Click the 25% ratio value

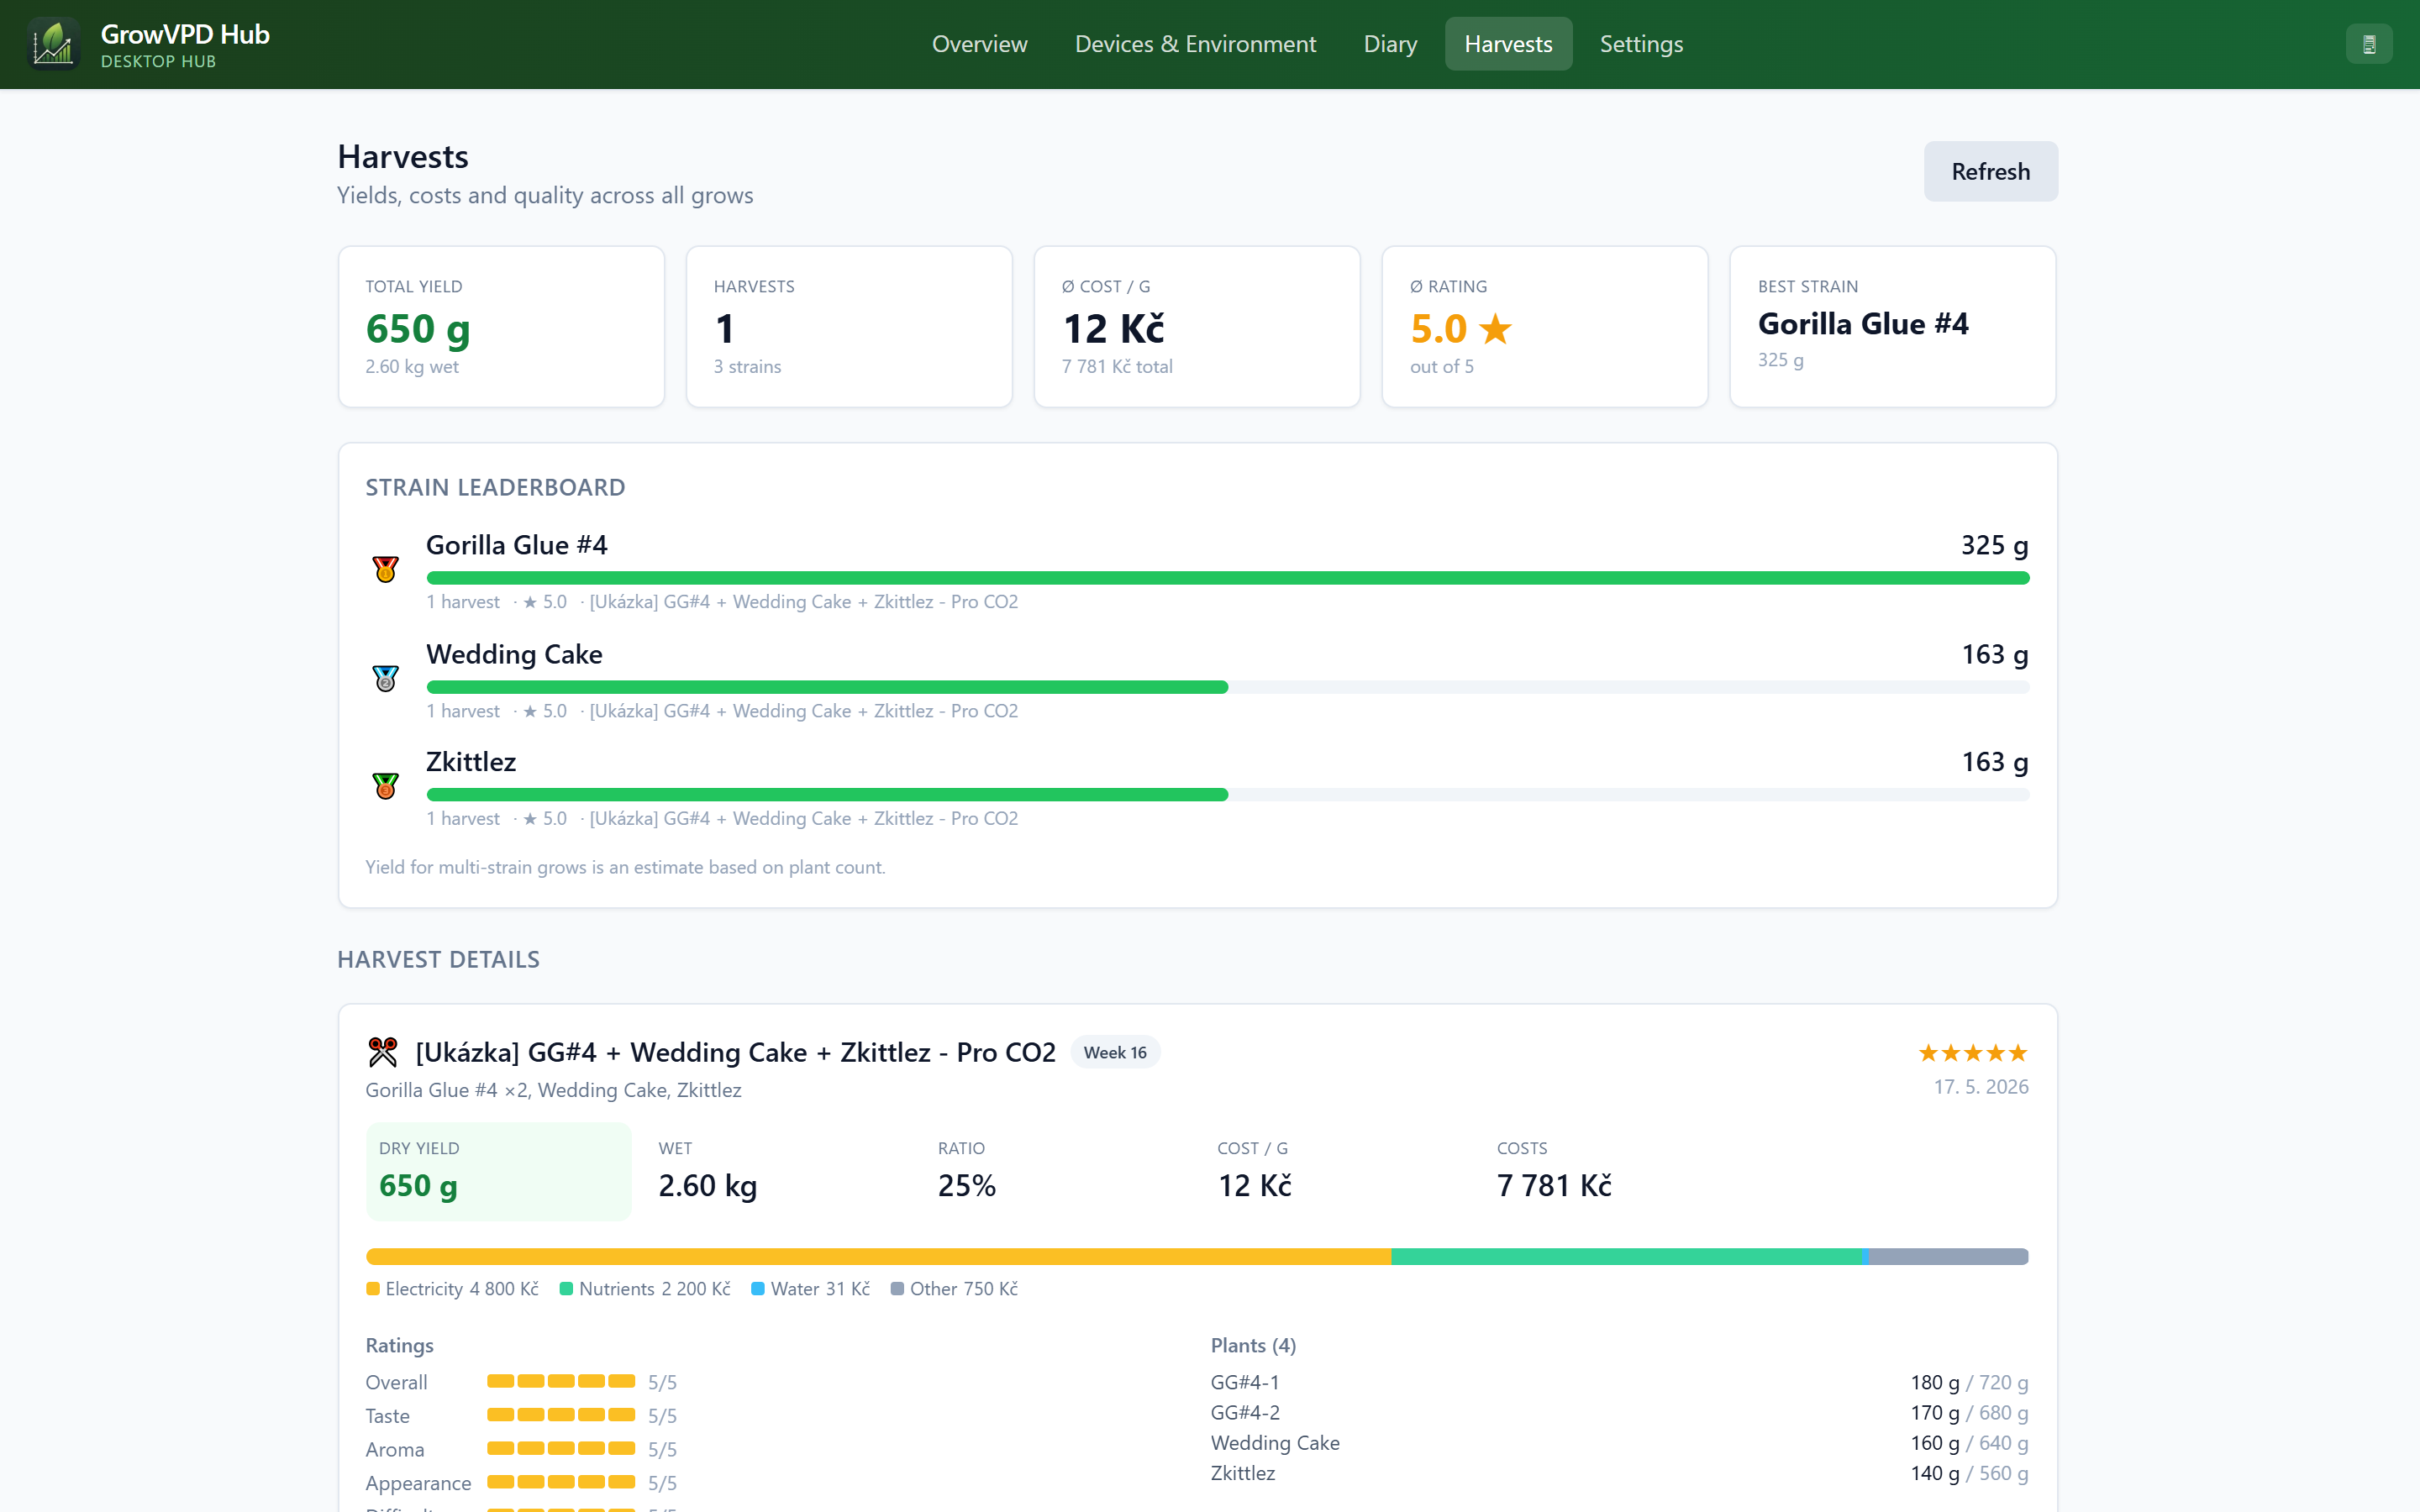(967, 1186)
